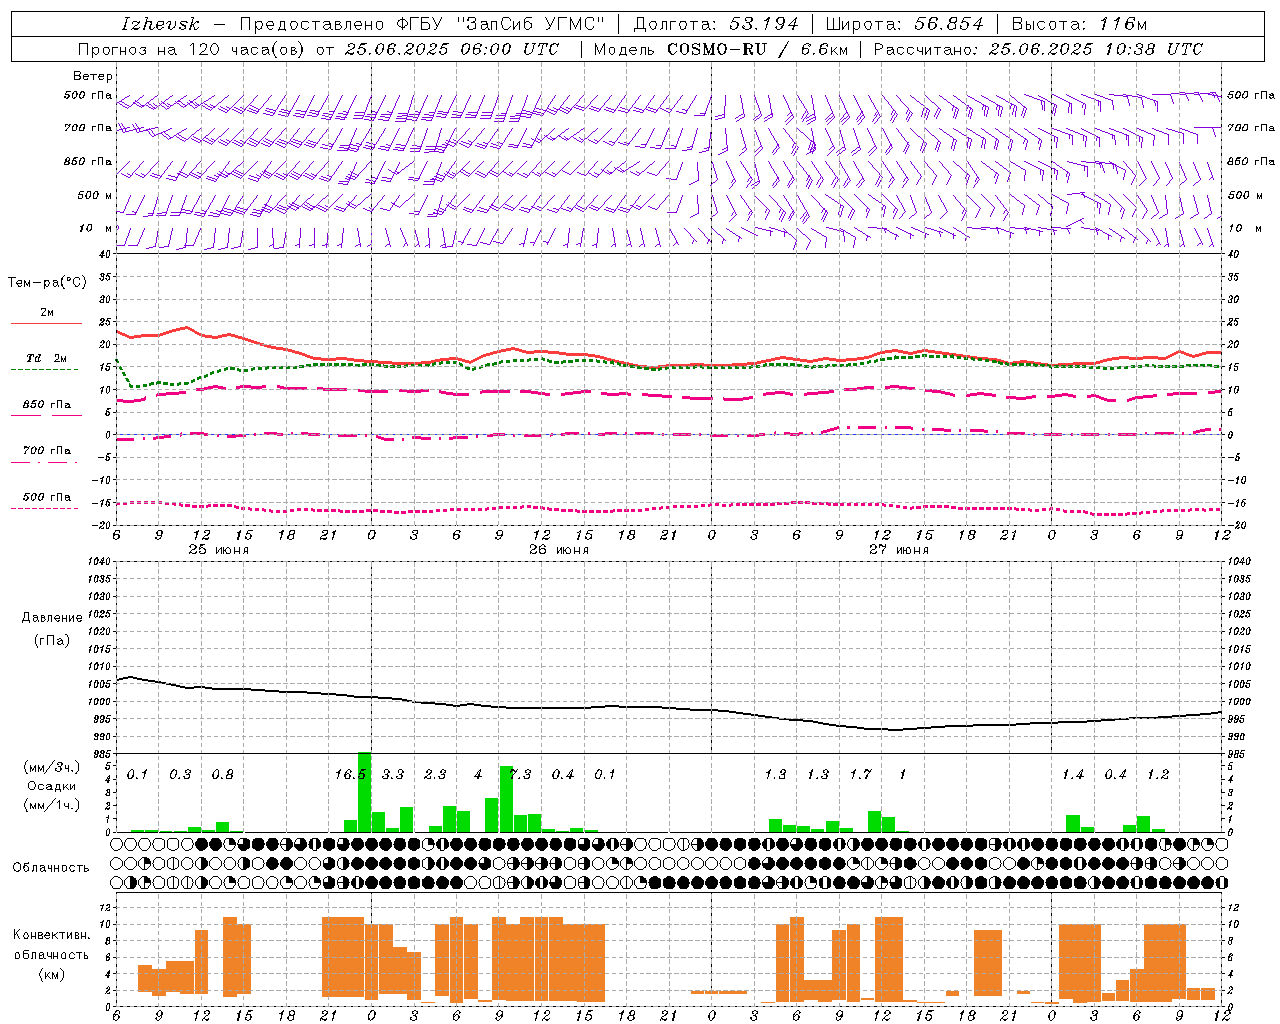The height and width of the screenshot is (1024, 1280).
Task: Click the "Рассчитано: 25.06.2025 10:38 UTC" timestamp
Action: tap(1038, 49)
